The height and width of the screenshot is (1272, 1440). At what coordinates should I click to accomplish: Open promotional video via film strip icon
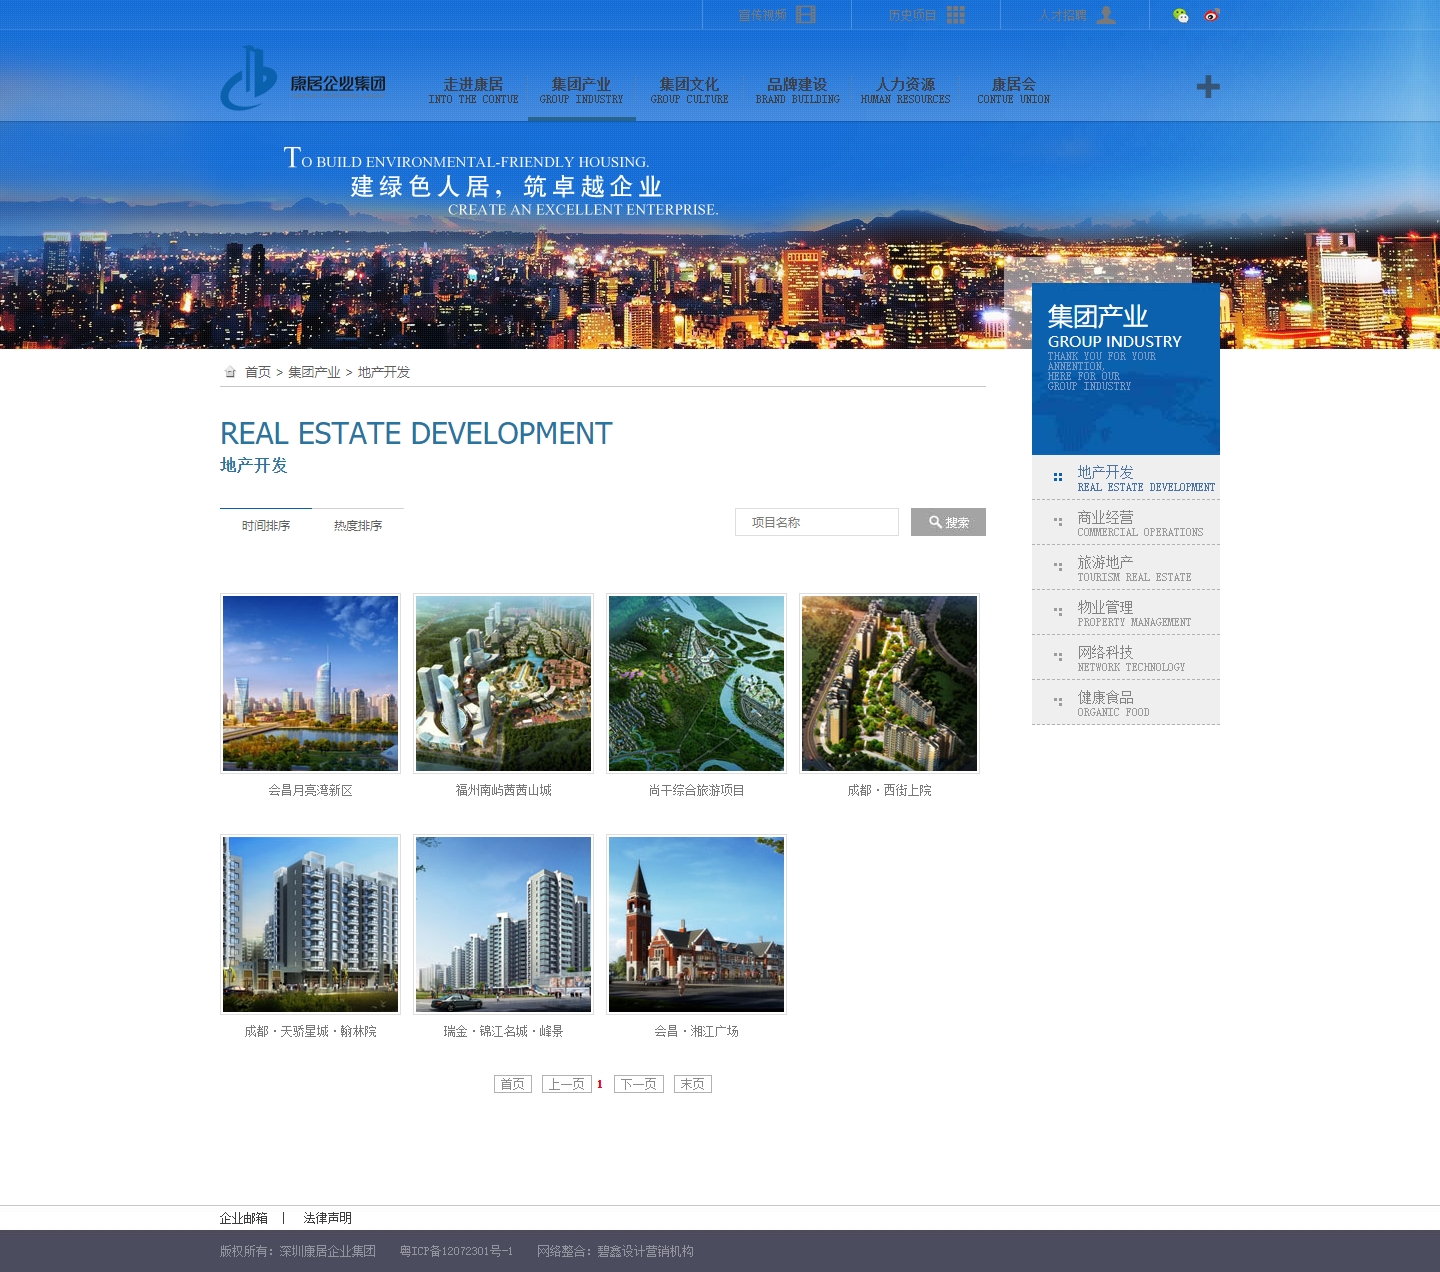click(806, 15)
